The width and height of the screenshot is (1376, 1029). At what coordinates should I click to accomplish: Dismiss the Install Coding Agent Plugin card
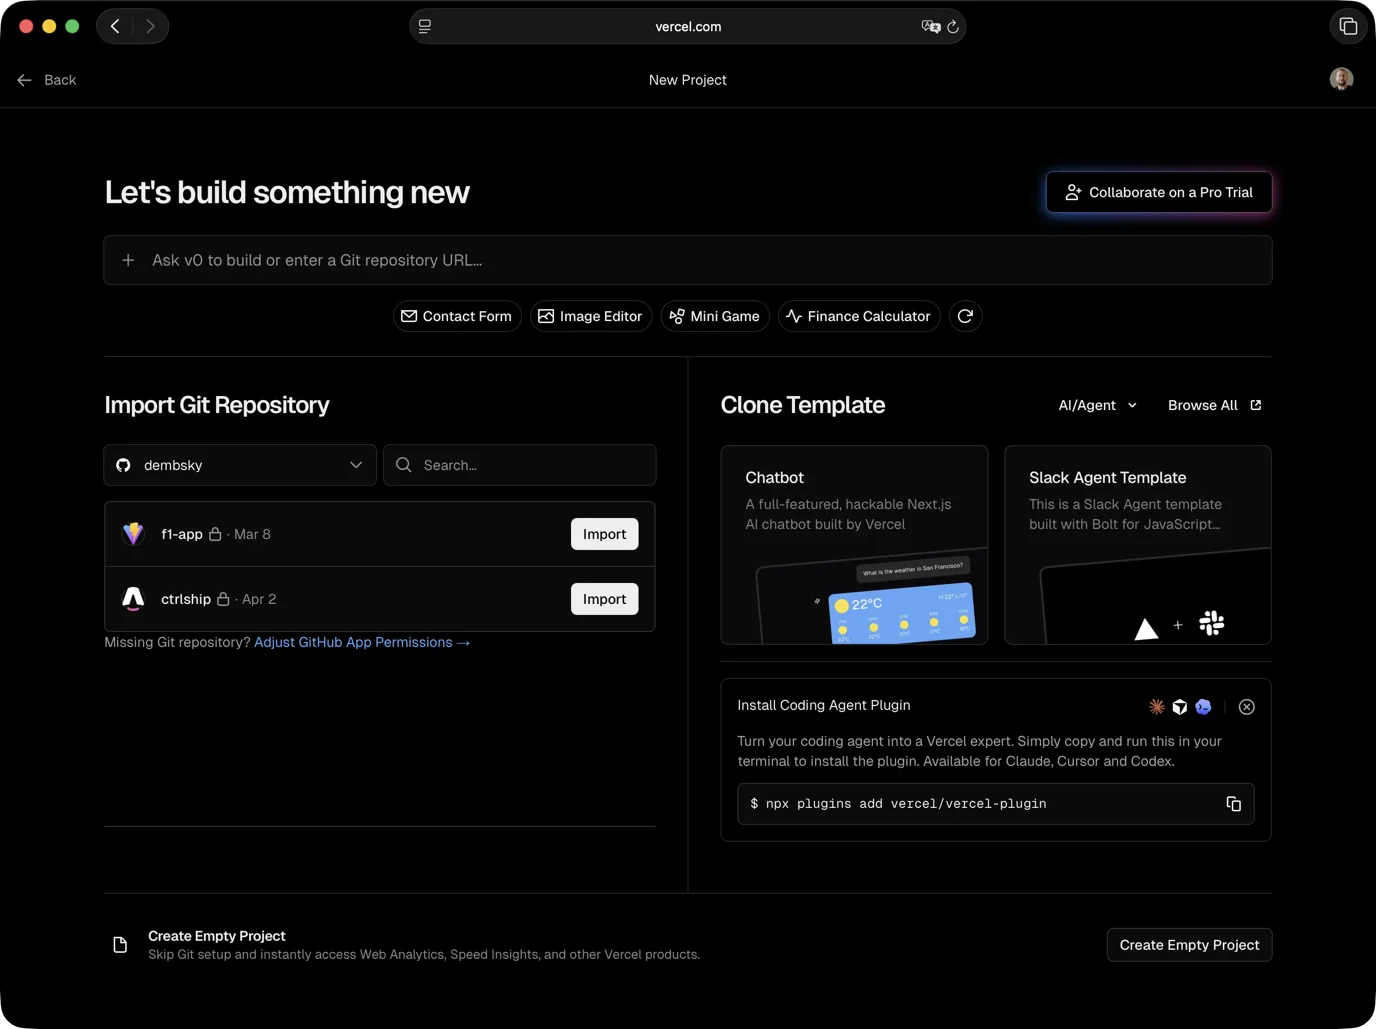(x=1246, y=707)
